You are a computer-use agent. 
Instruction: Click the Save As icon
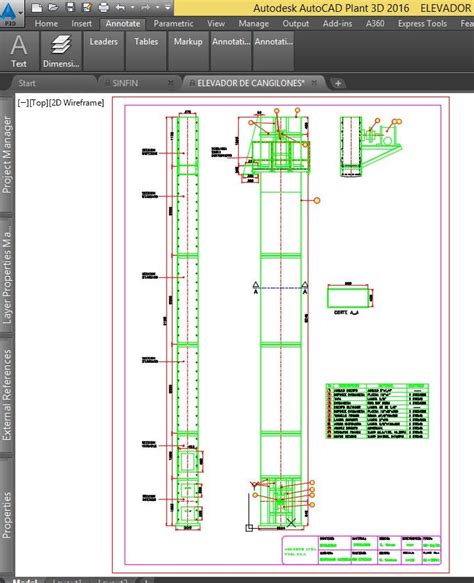tap(87, 7)
